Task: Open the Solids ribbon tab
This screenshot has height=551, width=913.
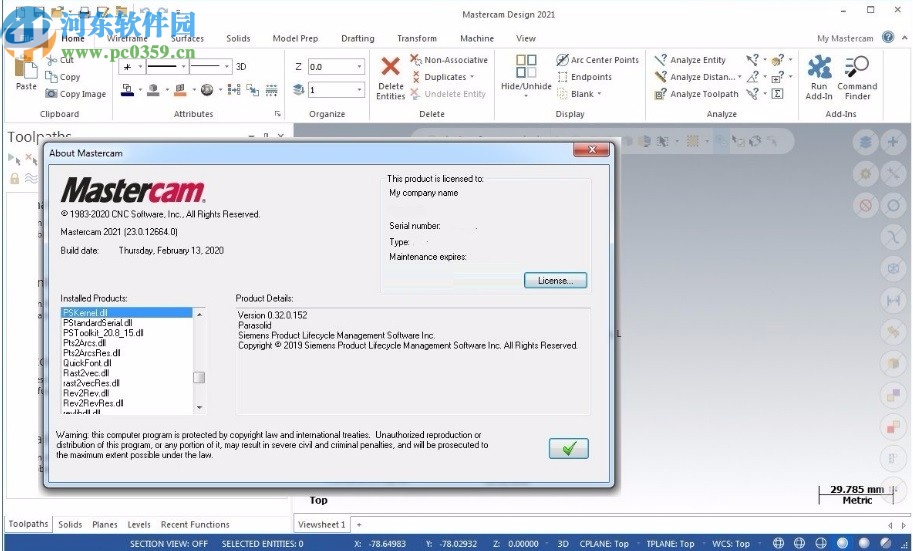Action: [x=238, y=38]
